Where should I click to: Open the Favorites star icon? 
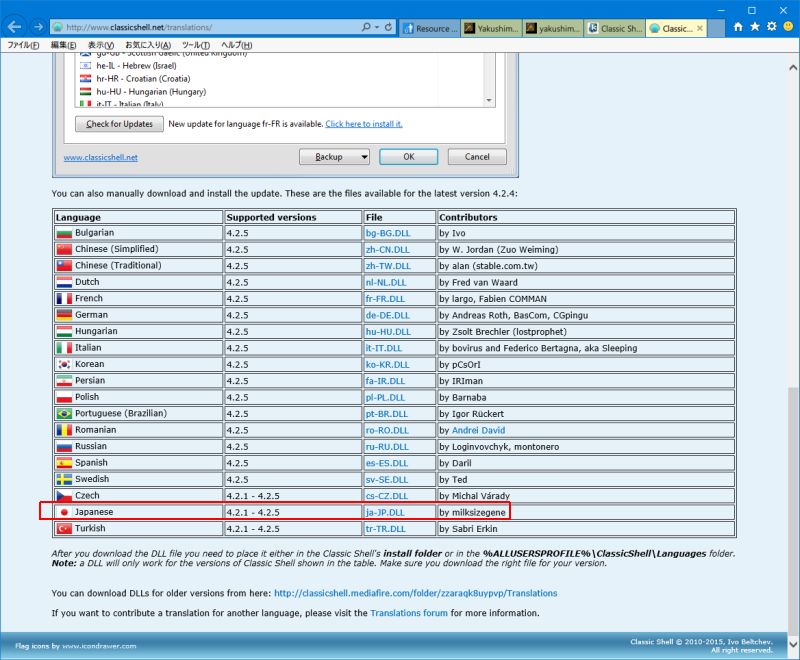[x=754, y=28]
